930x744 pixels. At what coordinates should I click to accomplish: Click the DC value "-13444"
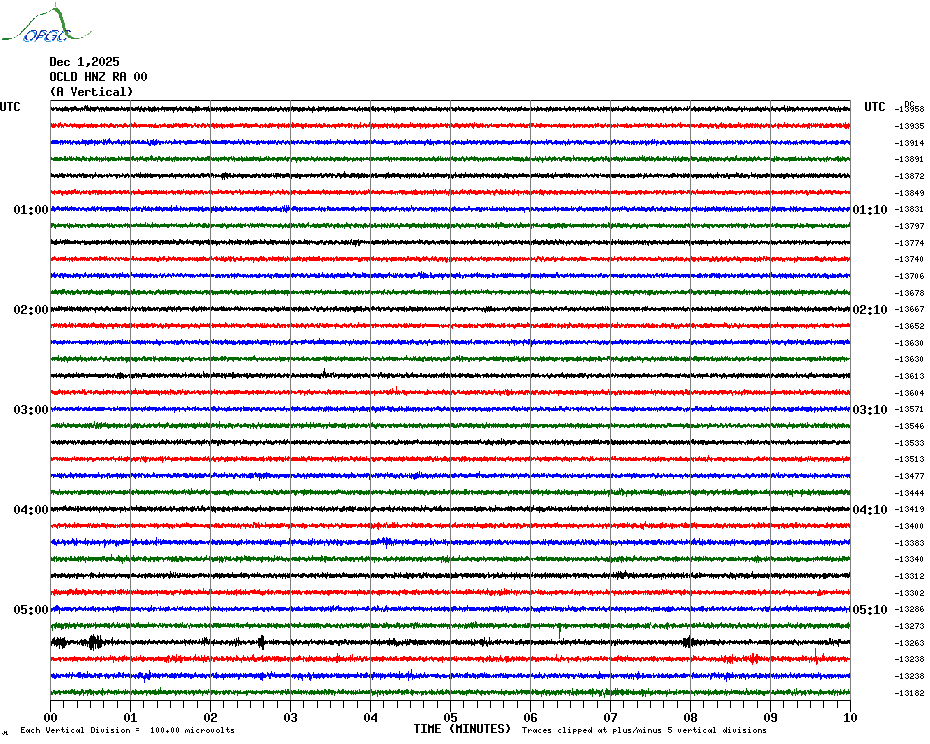909,493
